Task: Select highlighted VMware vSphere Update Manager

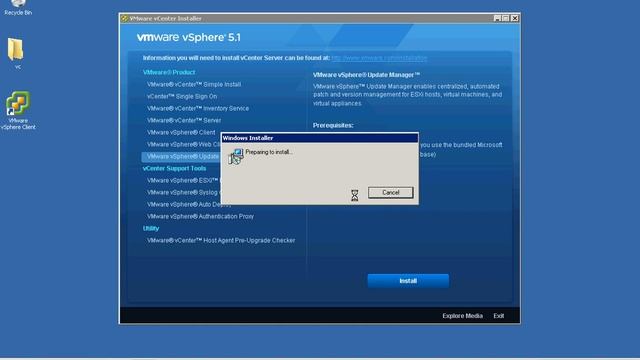Action: pyautogui.click(x=181, y=157)
